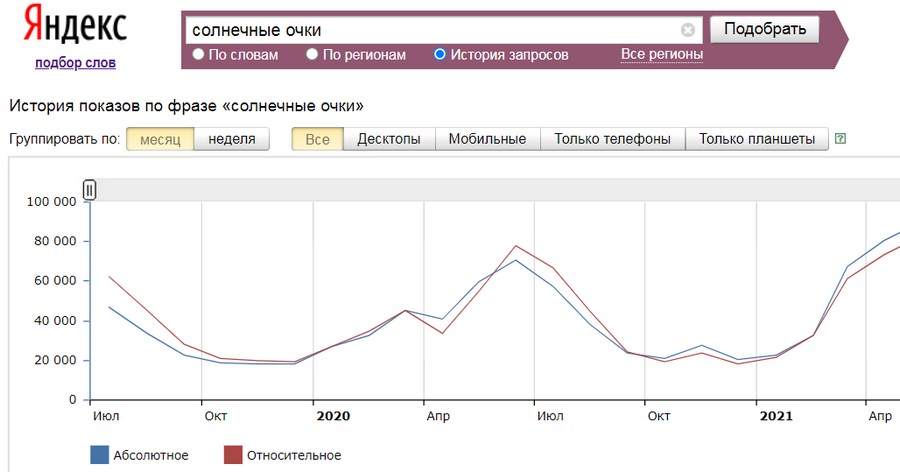This screenshot has width=900, height=472.
Task: Filter by 'Только телефоны'
Action: [x=612, y=139]
